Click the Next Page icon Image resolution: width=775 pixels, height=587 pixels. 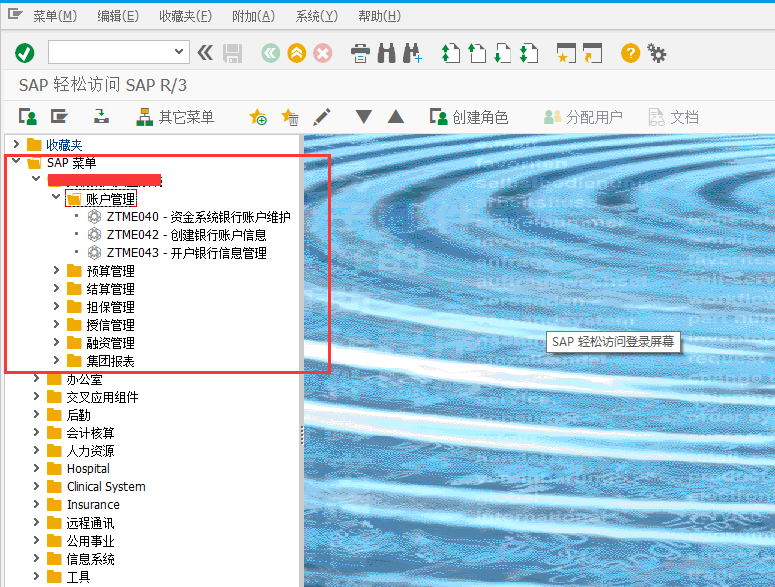point(503,53)
